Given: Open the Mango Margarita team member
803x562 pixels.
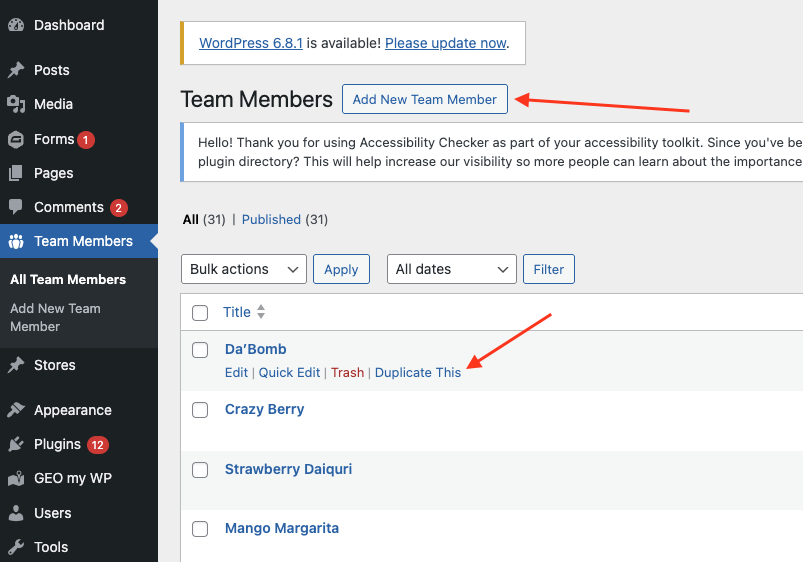Looking at the screenshot, I should tap(282, 528).
